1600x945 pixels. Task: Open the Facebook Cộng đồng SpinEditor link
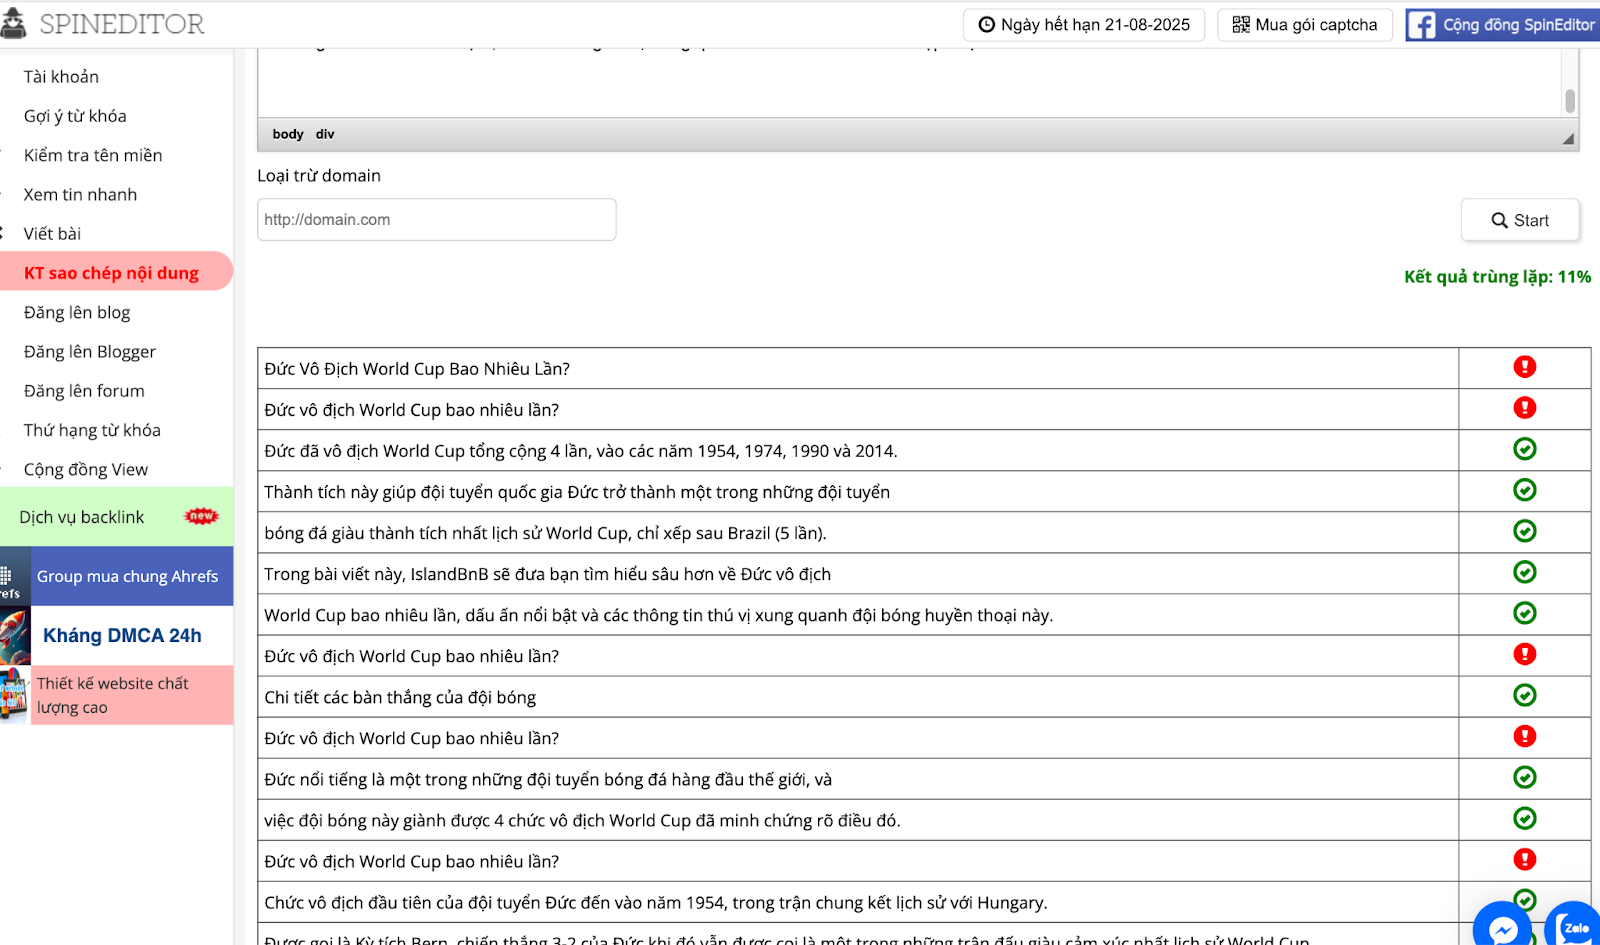[x=1503, y=25]
